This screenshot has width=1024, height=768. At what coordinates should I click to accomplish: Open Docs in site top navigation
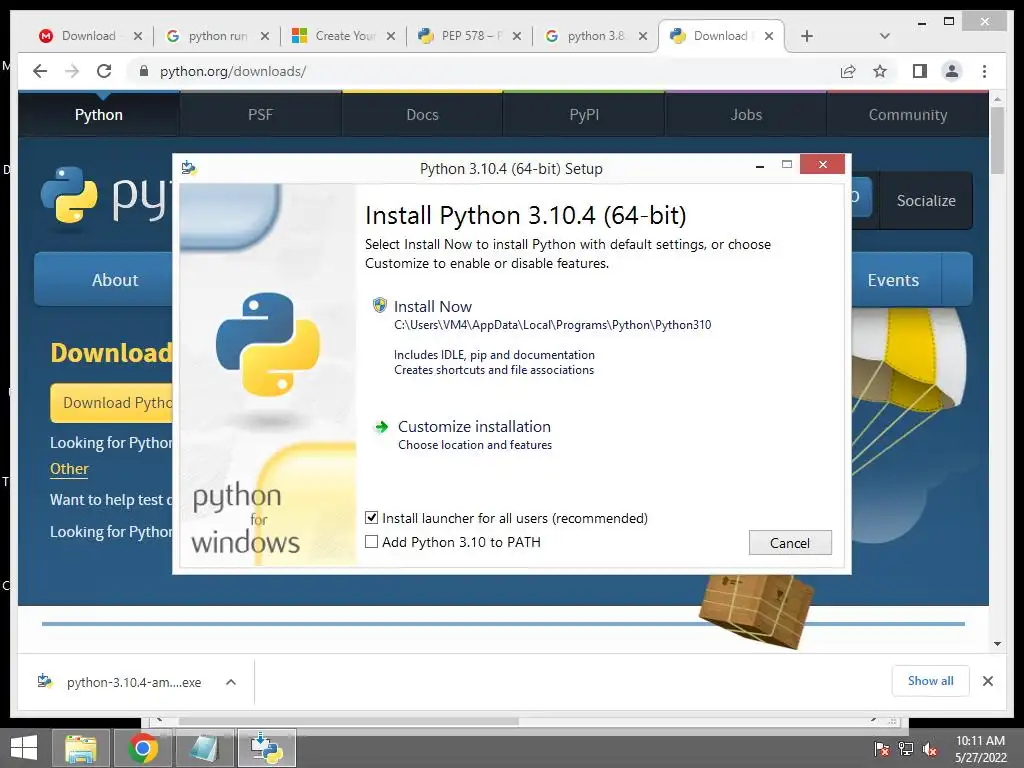[x=422, y=115]
